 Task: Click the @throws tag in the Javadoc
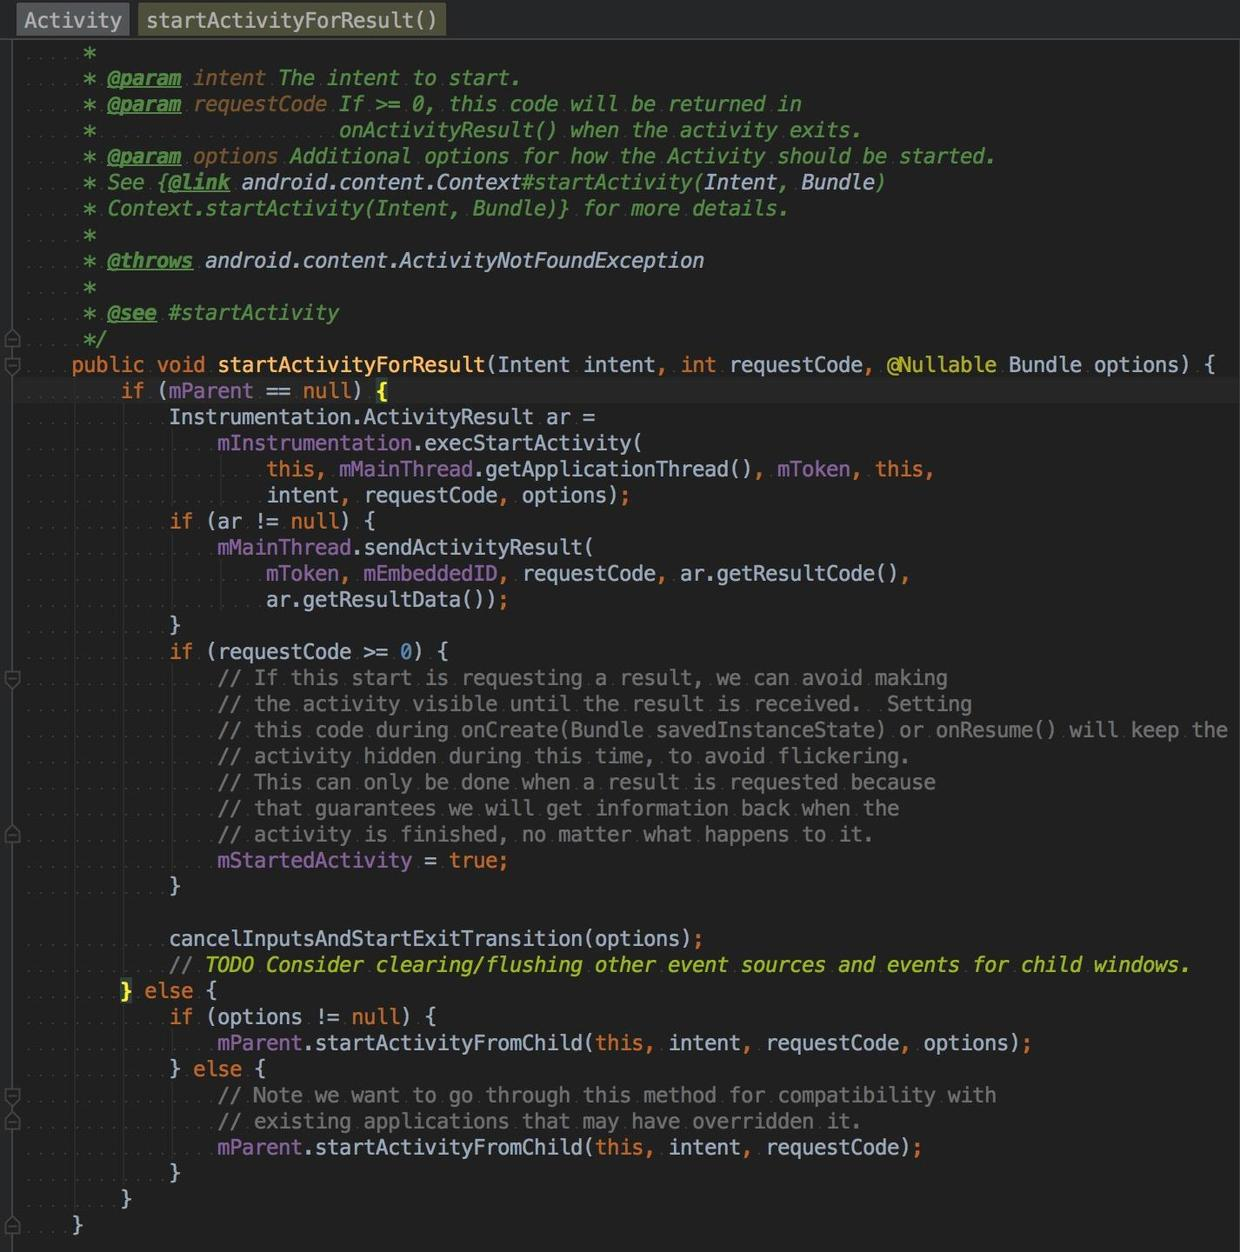pos(149,260)
